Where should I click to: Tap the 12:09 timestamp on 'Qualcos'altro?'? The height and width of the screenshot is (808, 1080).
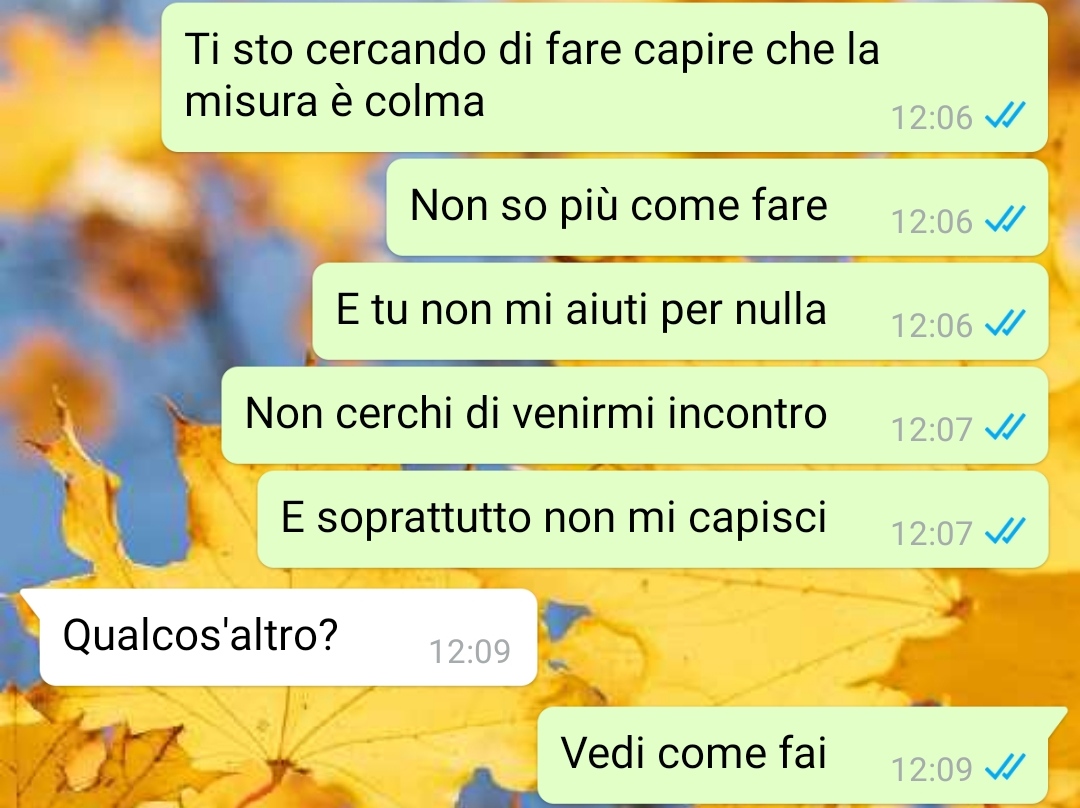(470, 651)
